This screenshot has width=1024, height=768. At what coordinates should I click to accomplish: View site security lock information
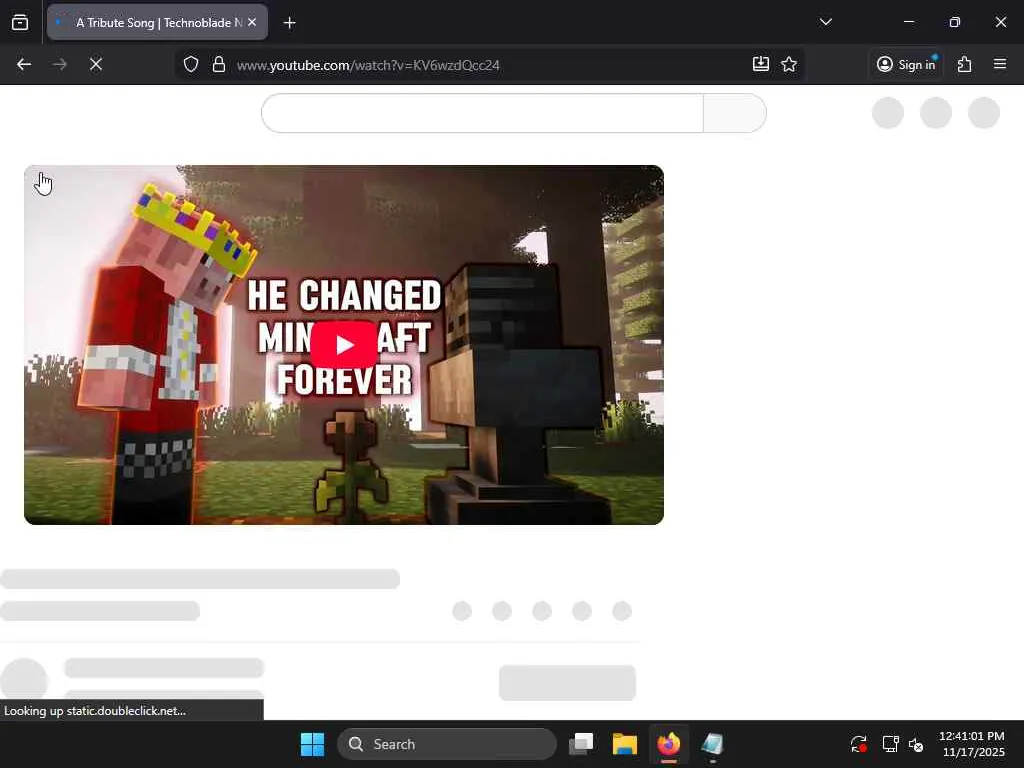219,64
